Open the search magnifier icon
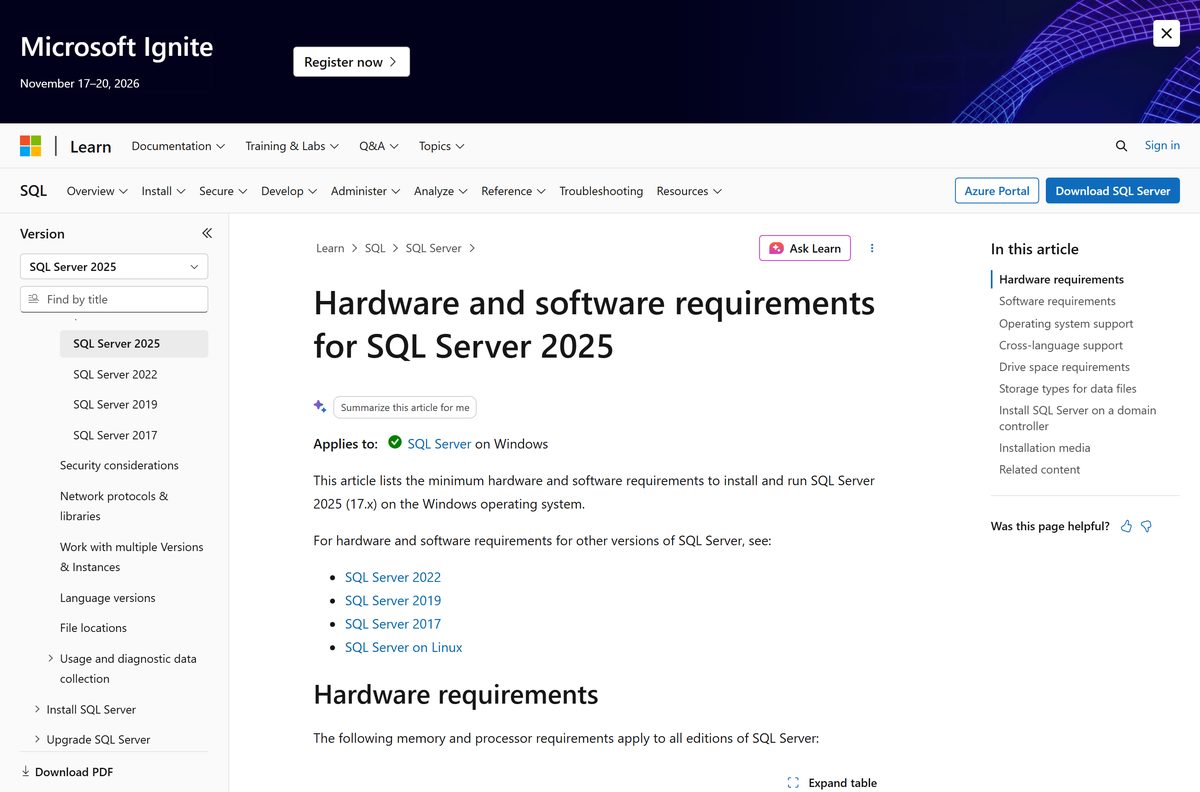 [x=1121, y=146]
